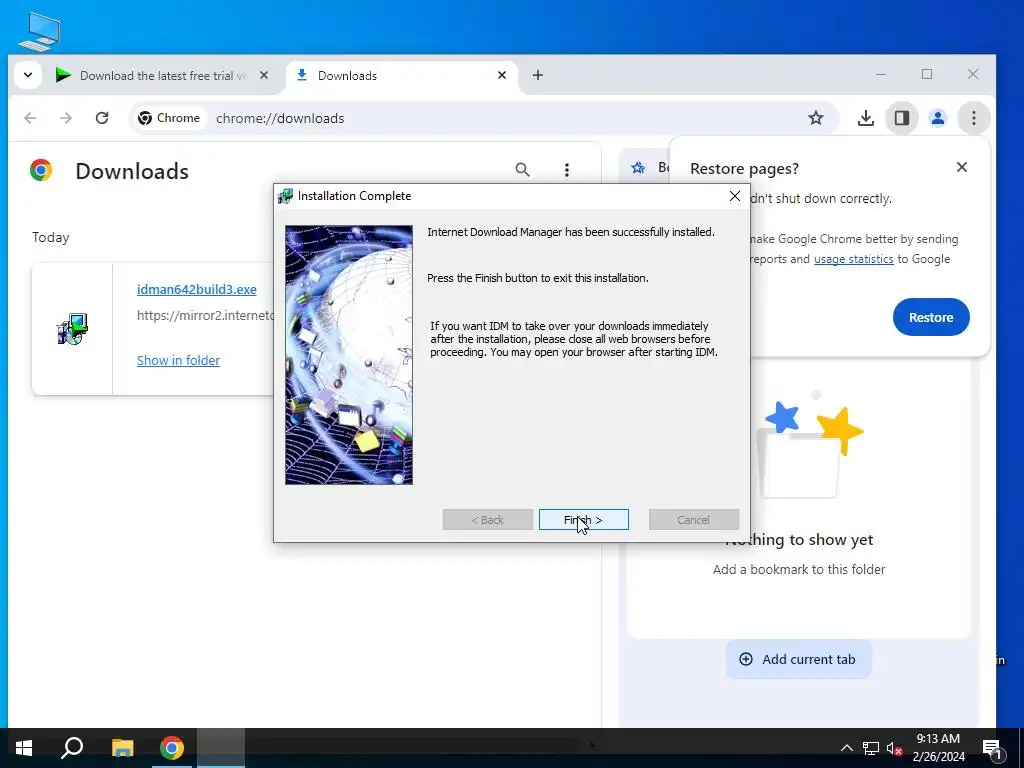Close the Installation Complete dialog
Screen dimensions: 1024x768
click(x=735, y=196)
